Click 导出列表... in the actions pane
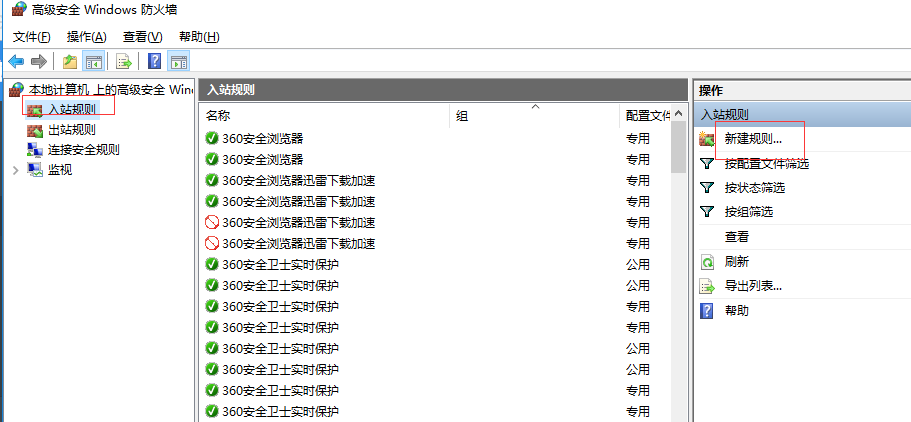The width and height of the screenshot is (911, 422). pyautogui.click(x=753, y=286)
